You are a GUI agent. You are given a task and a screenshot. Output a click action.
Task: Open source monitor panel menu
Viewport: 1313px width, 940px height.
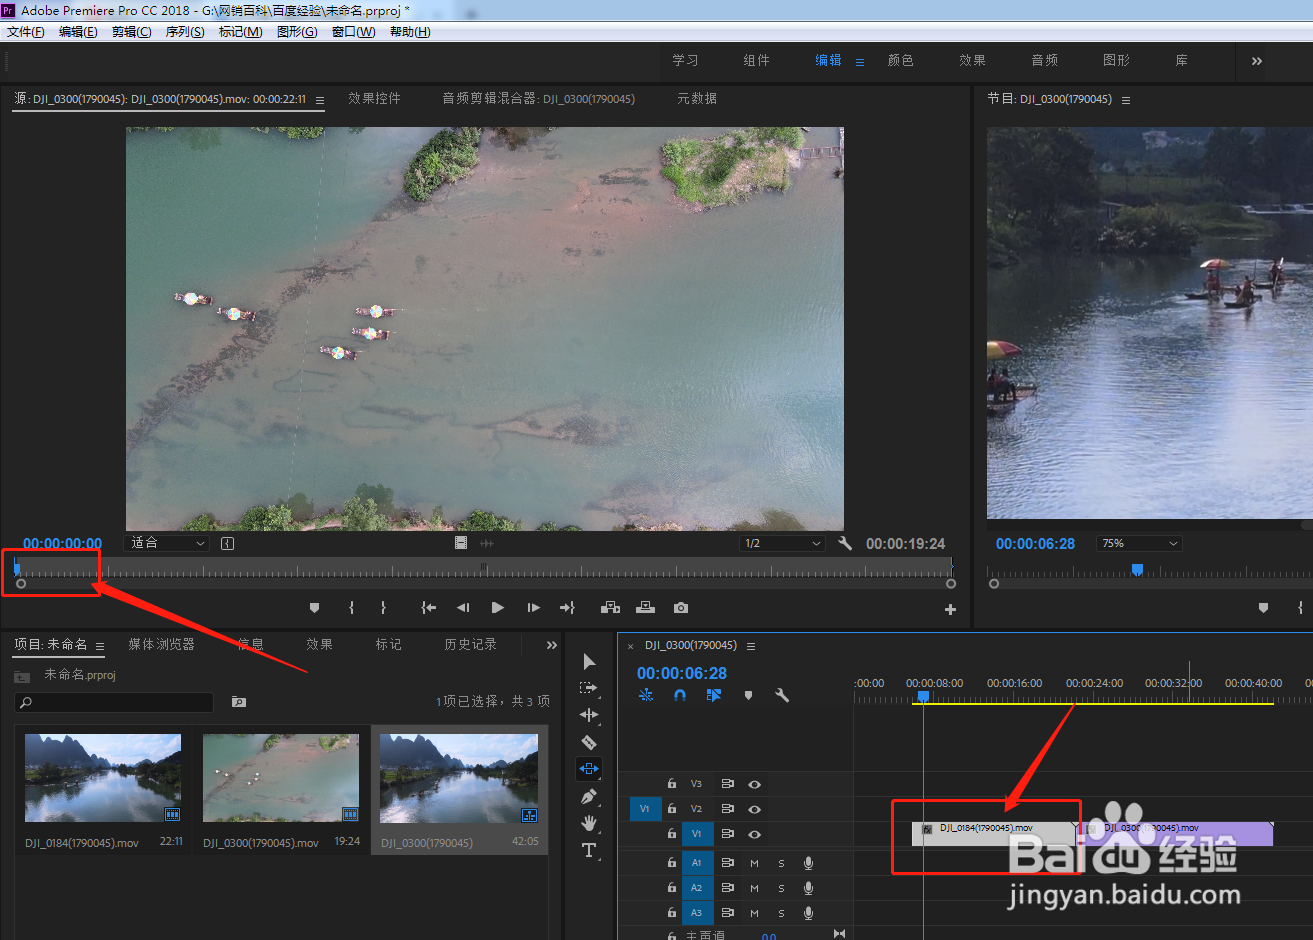[x=320, y=100]
